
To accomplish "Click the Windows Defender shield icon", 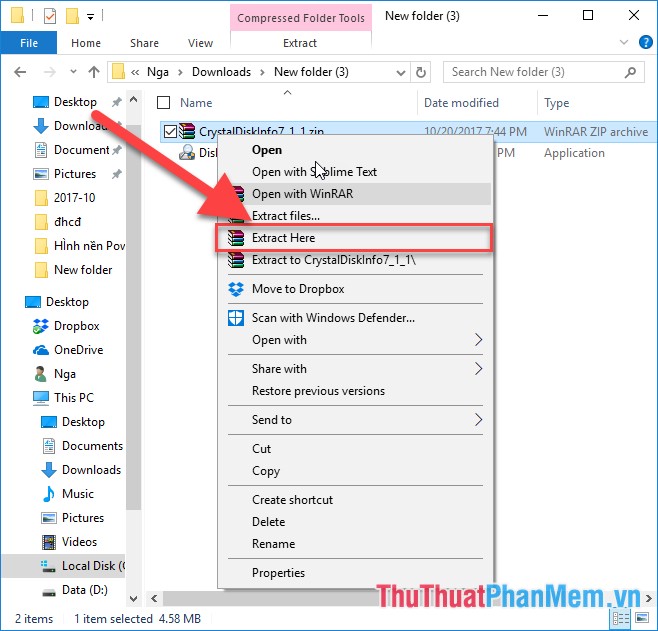I will click(x=236, y=318).
